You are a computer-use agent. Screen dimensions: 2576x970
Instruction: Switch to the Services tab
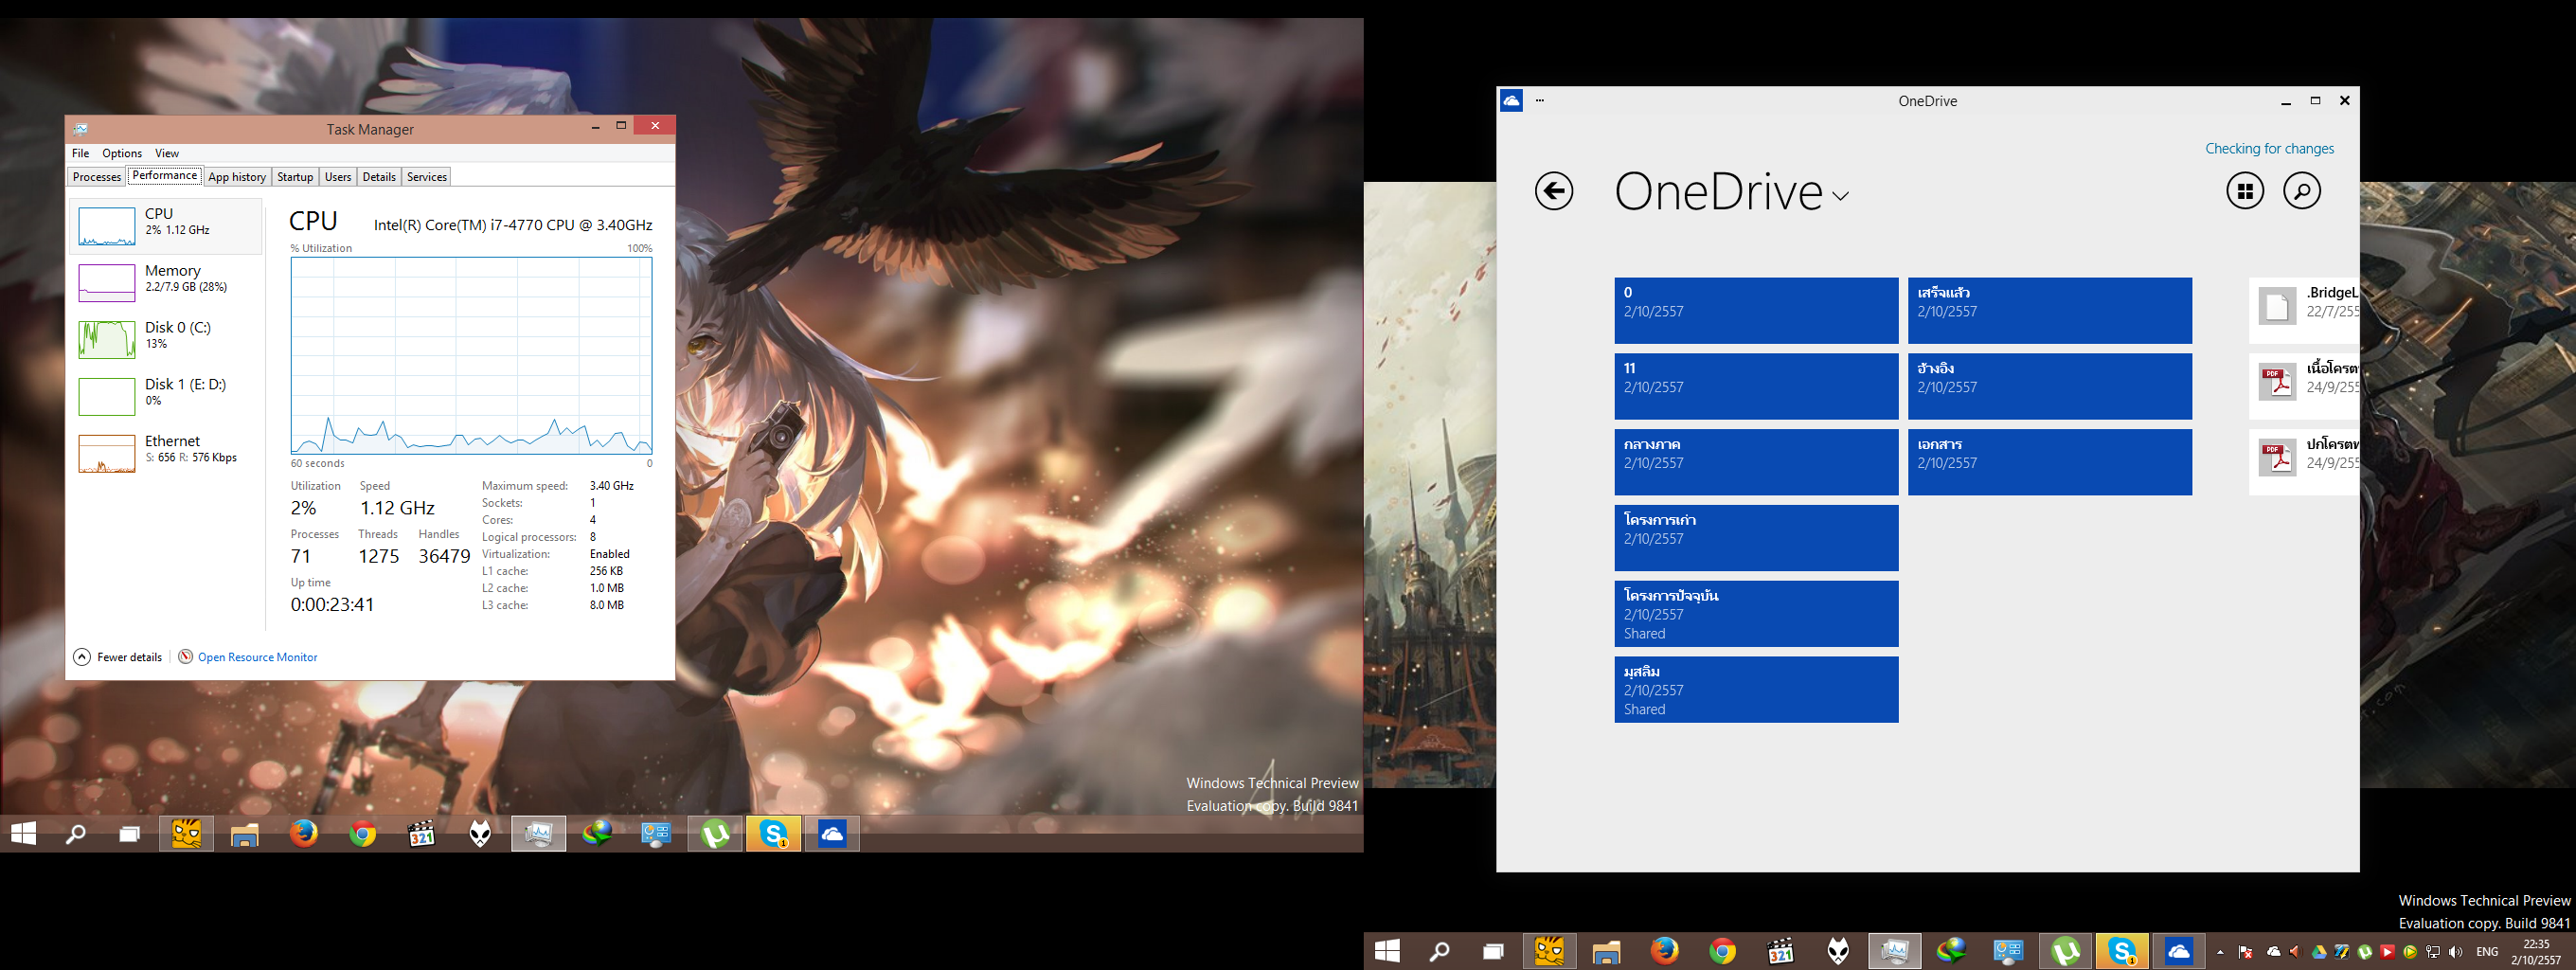[427, 177]
